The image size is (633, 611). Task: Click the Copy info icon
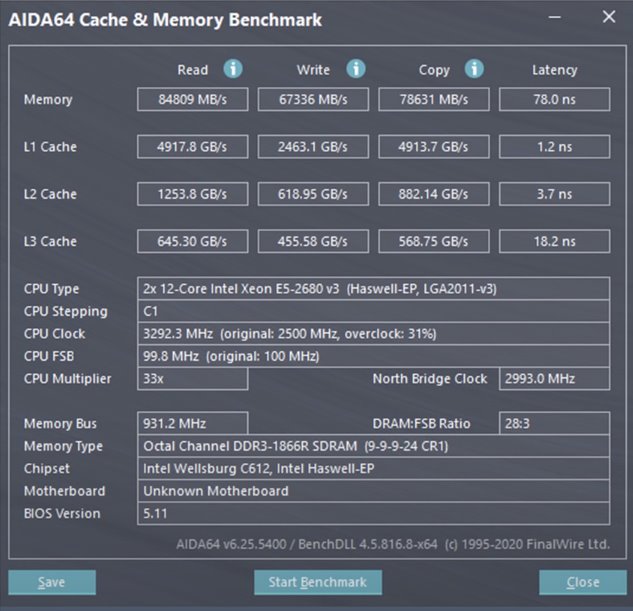(474, 69)
